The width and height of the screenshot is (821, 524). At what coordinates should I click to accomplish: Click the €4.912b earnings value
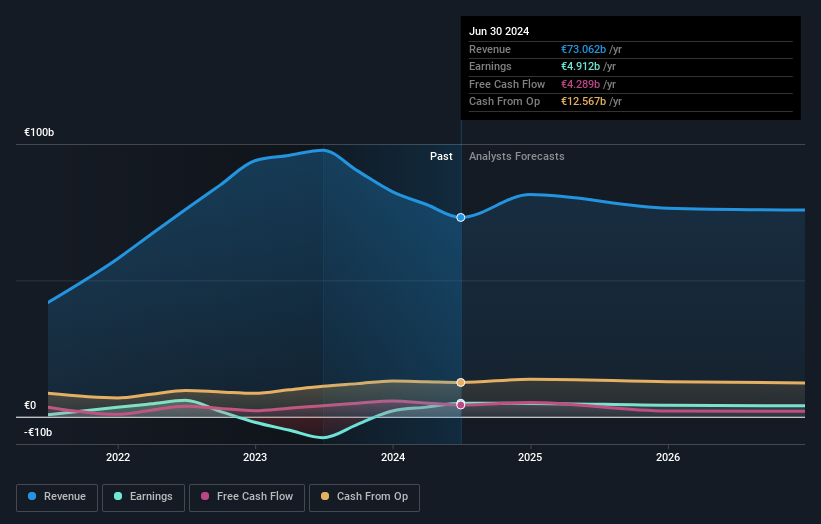pyautogui.click(x=580, y=66)
